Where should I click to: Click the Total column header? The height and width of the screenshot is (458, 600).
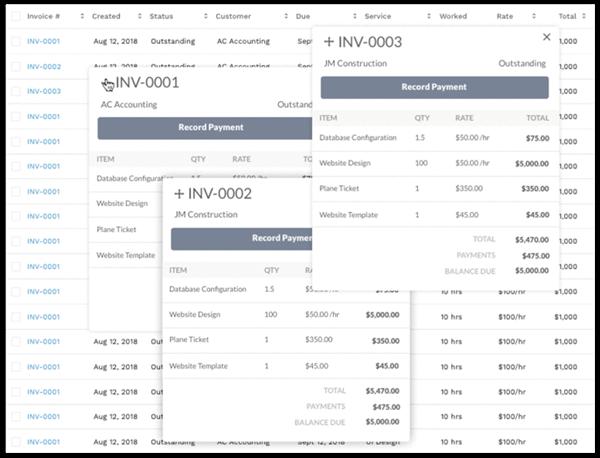(x=567, y=17)
